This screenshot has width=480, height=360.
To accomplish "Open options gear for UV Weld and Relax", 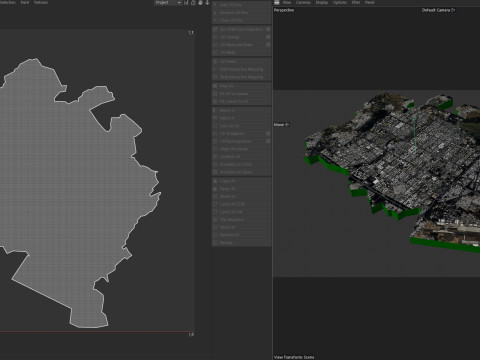I will tap(268, 45).
